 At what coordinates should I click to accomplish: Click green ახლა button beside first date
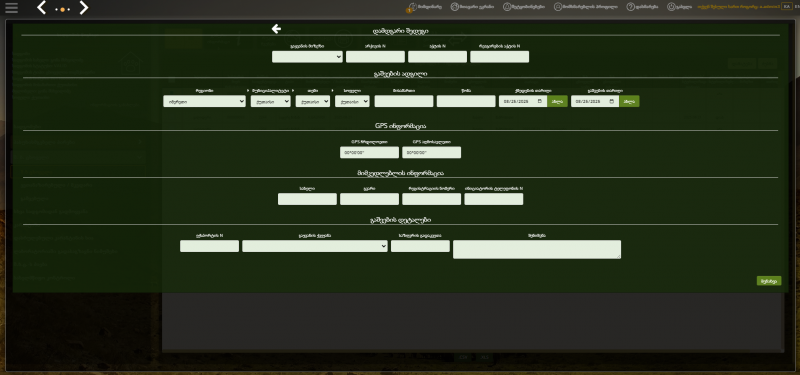click(557, 101)
